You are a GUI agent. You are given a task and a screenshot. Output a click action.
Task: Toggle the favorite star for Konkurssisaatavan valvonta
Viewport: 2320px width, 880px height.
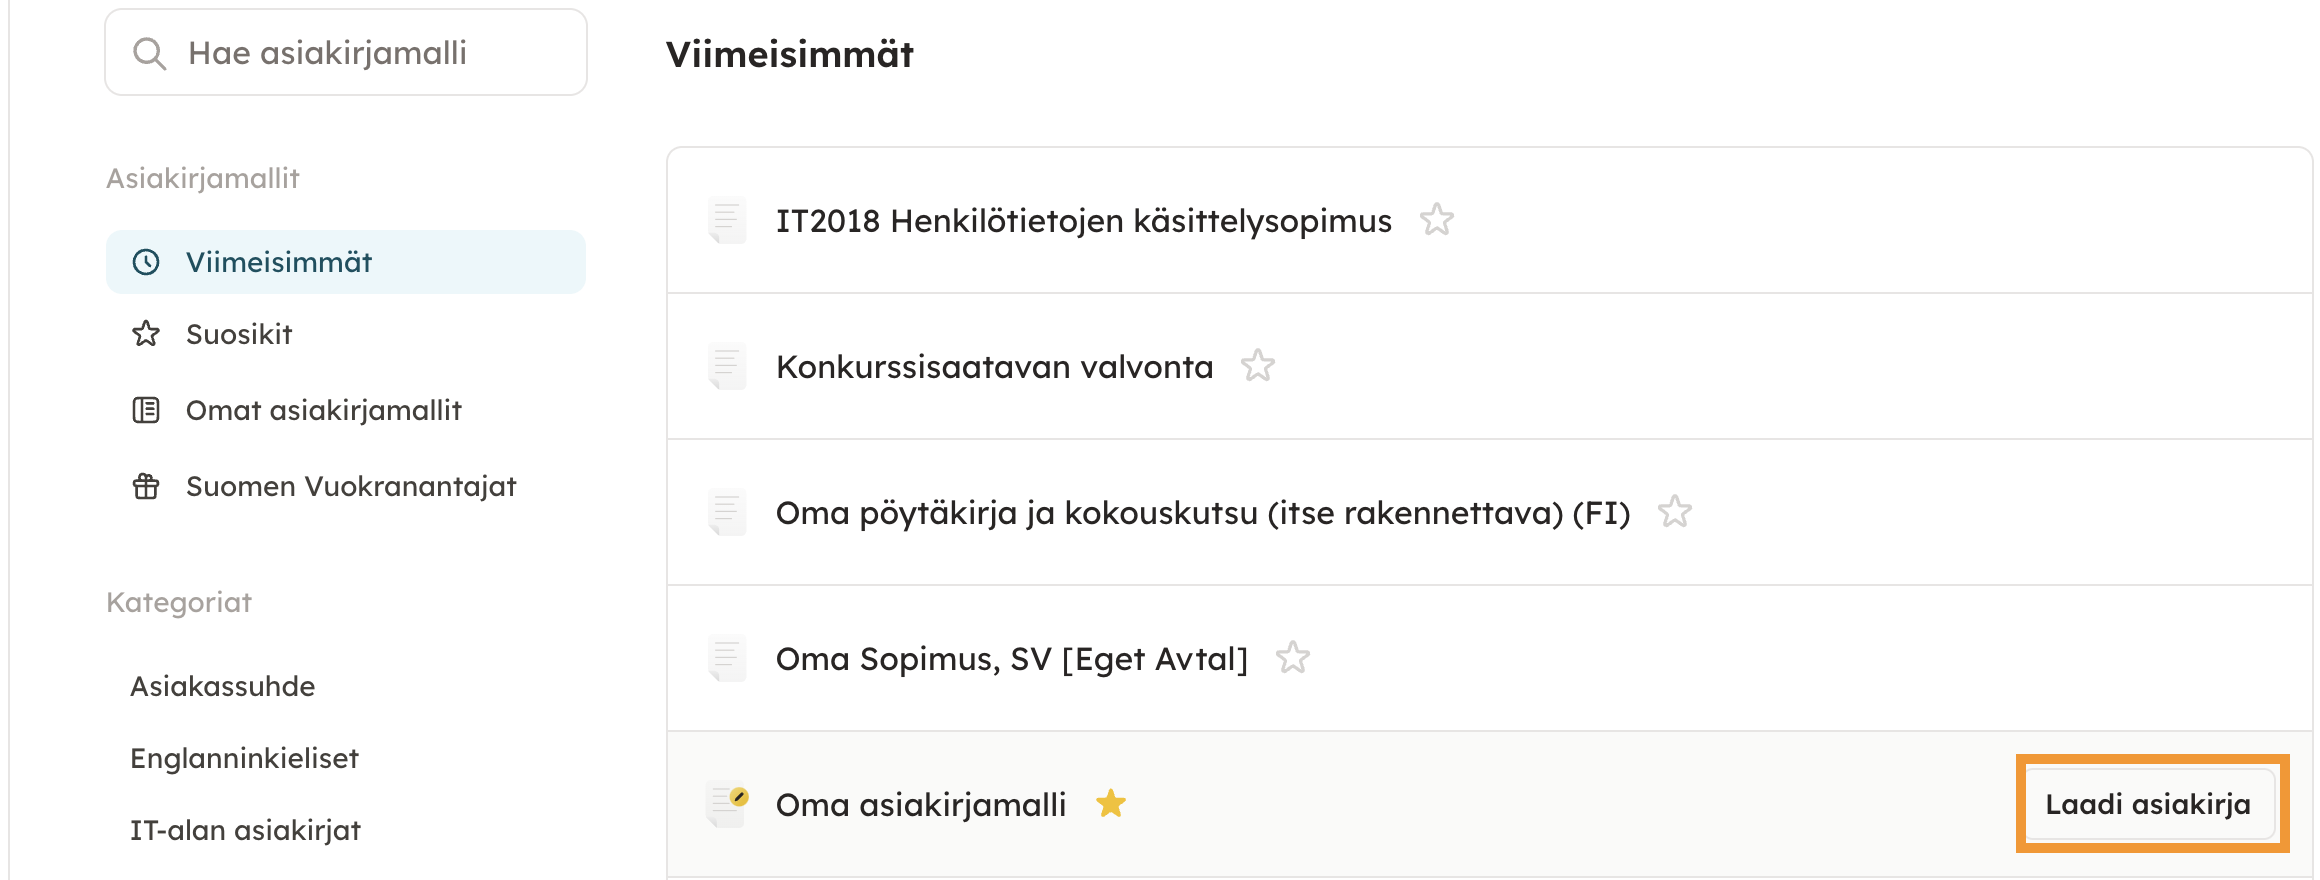[x=1258, y=365]
